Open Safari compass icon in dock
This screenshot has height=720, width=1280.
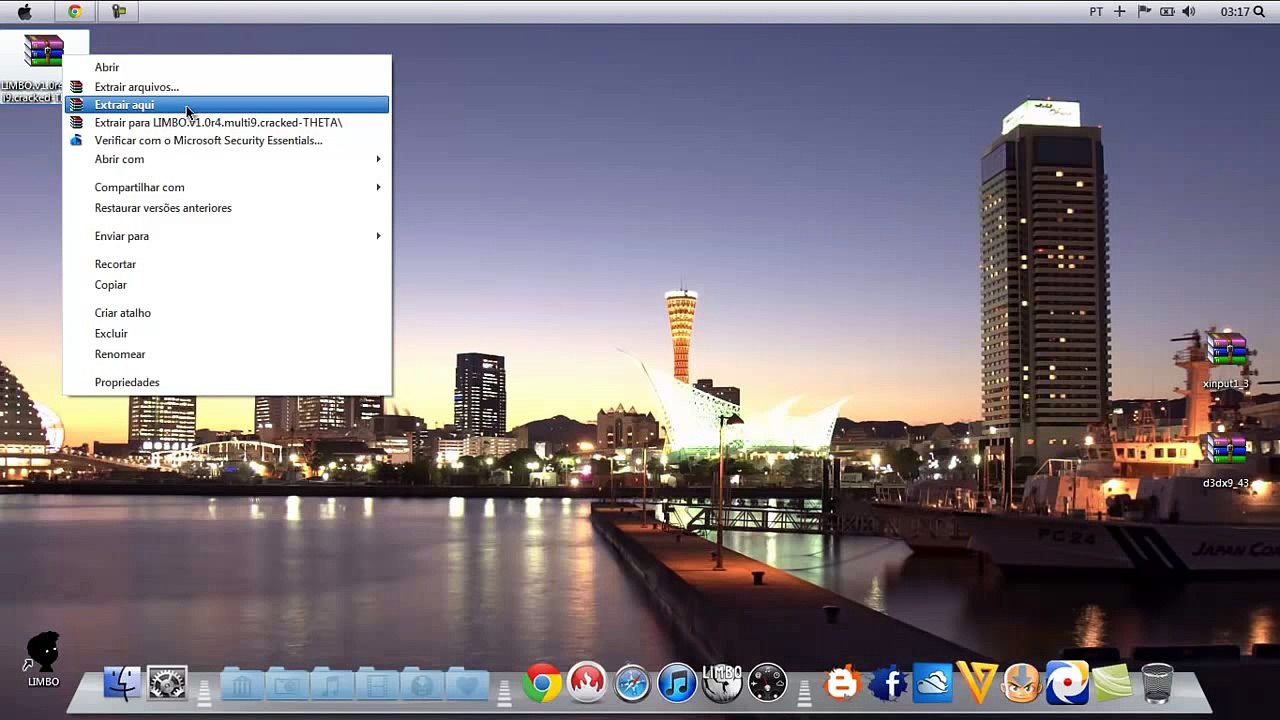pyautogui.click(x=632, y=684)
